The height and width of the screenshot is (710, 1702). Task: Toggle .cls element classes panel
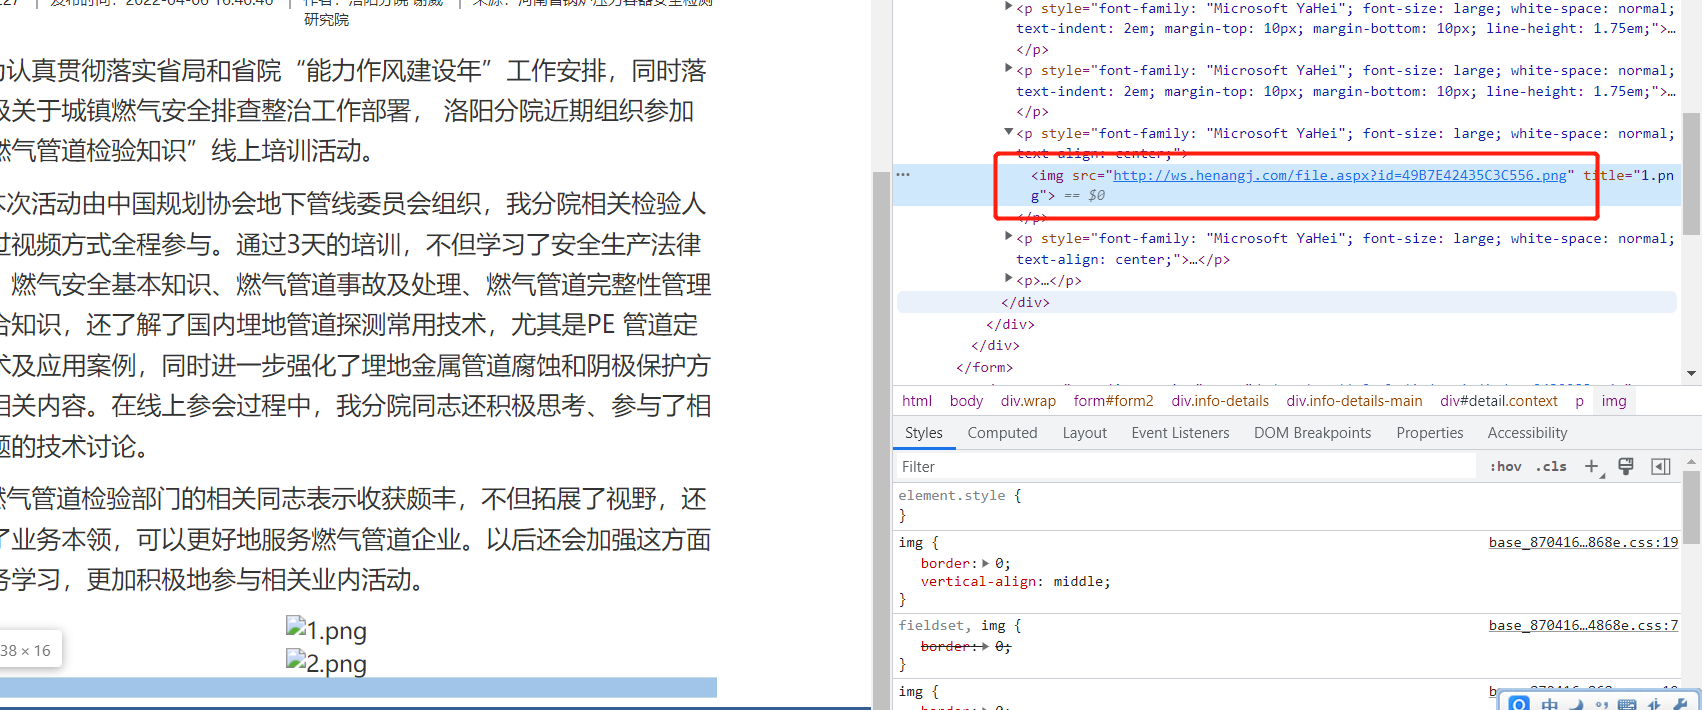click(1552, 466)
